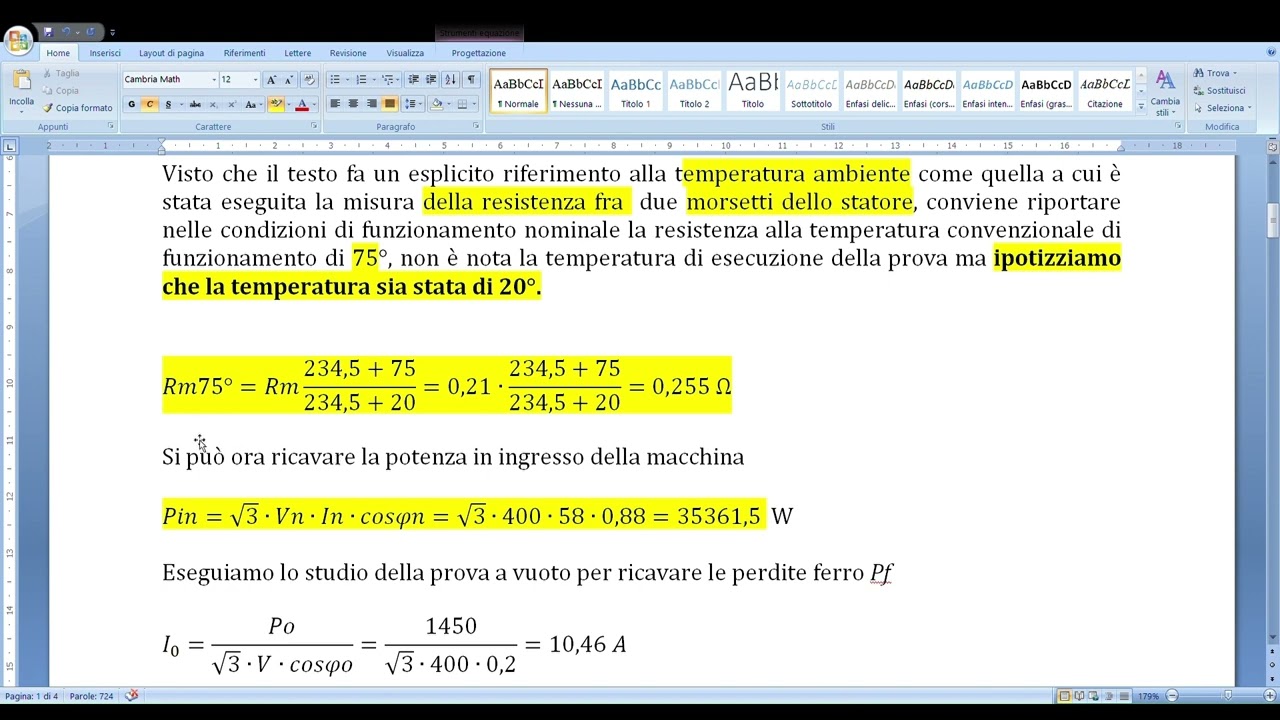Sort text with the A-Z sort icon
Image resolution: width=1280 pixels, height=720 pixels.
coord(450,80)
